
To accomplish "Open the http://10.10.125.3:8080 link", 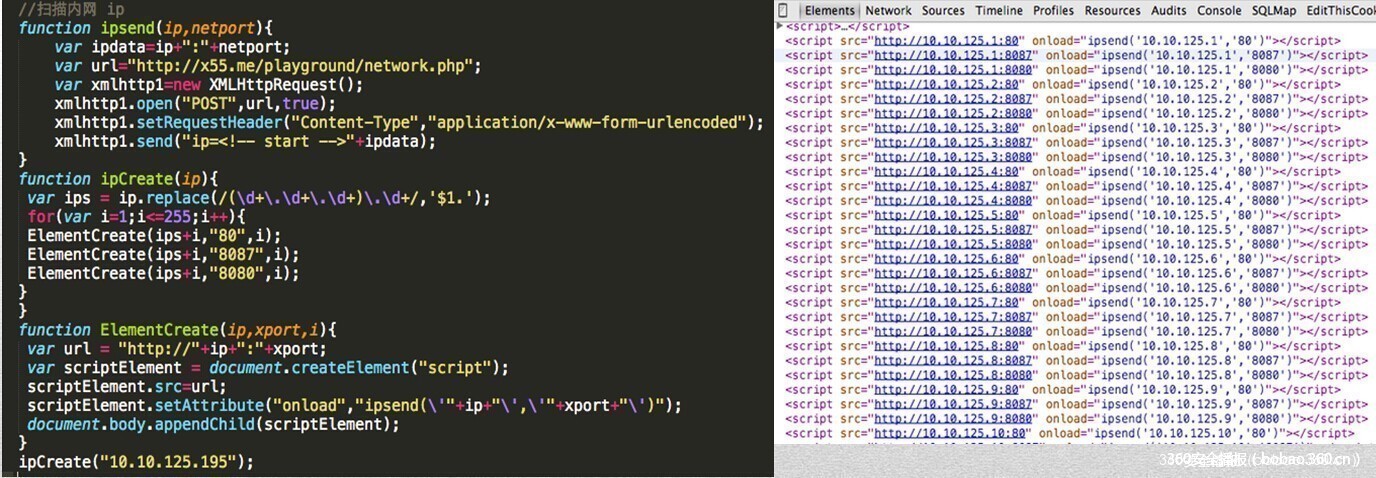I will coord(953,158).
